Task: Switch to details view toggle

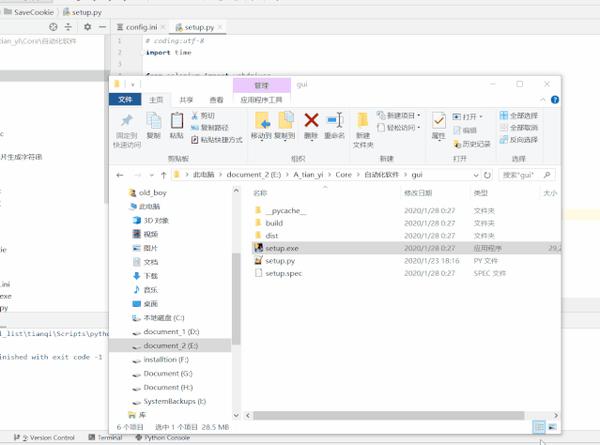Action: pyautogui.click(x=539, y=427)
